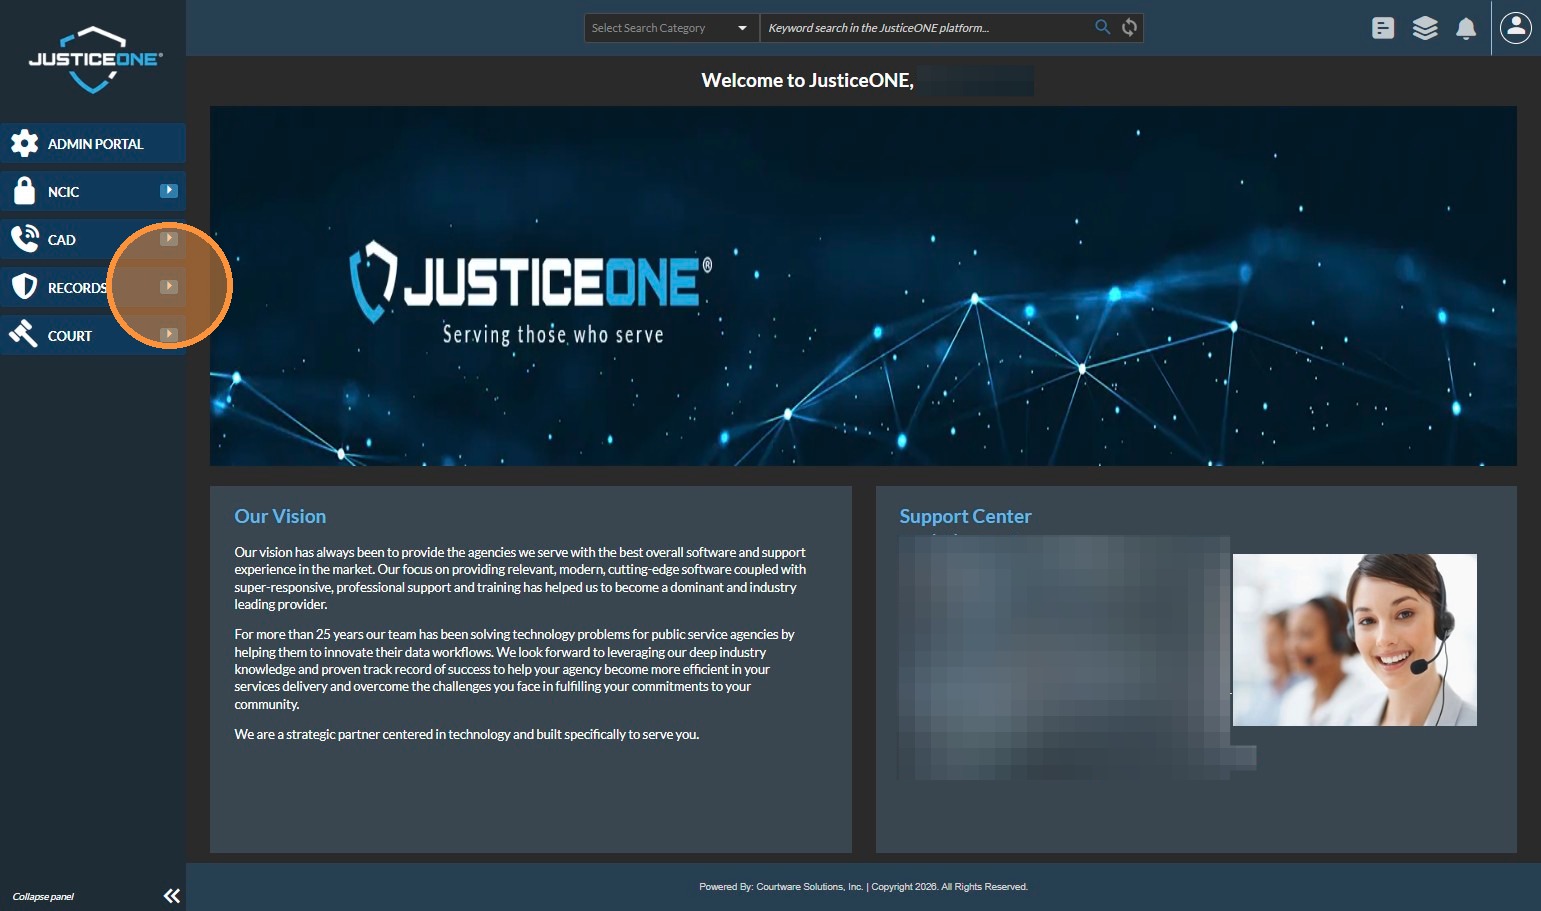Click the Records shield icon
Image resolution: width=1541 pixels, height=911 pixels.
point(24,287)
